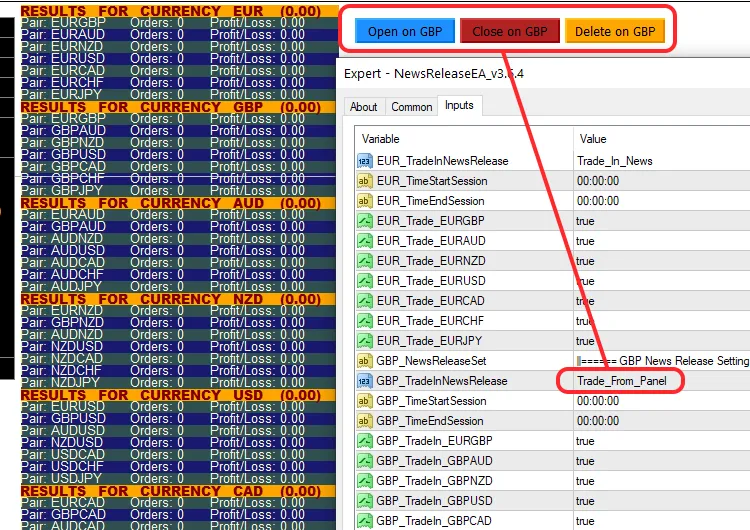The height and width of the screenshot is (530, 750).
Task: Click the enum icon beside GBP_TradeInNewsRelease
Action: (364, 381)
